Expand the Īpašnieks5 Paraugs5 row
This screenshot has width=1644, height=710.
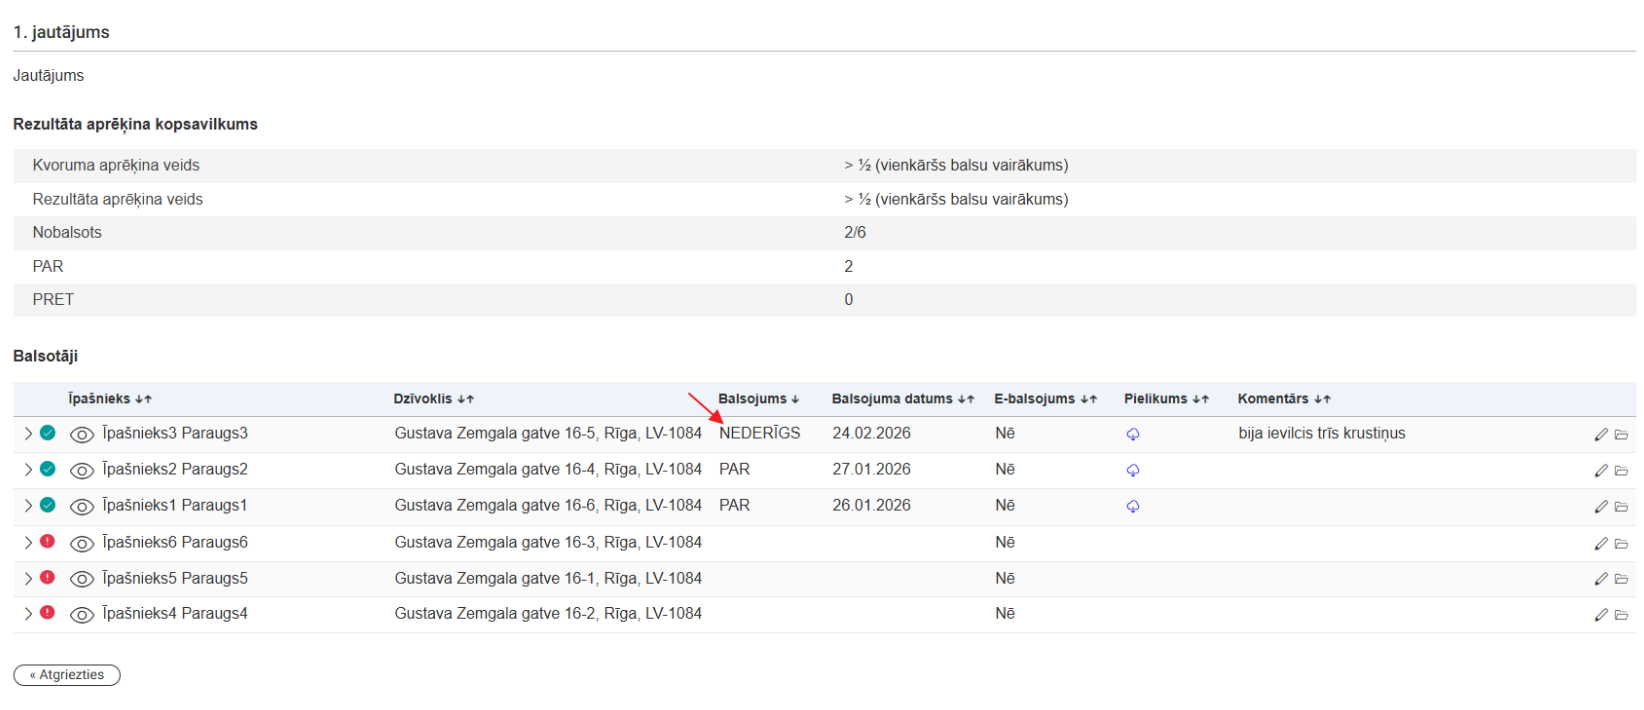tap(28, 578)
